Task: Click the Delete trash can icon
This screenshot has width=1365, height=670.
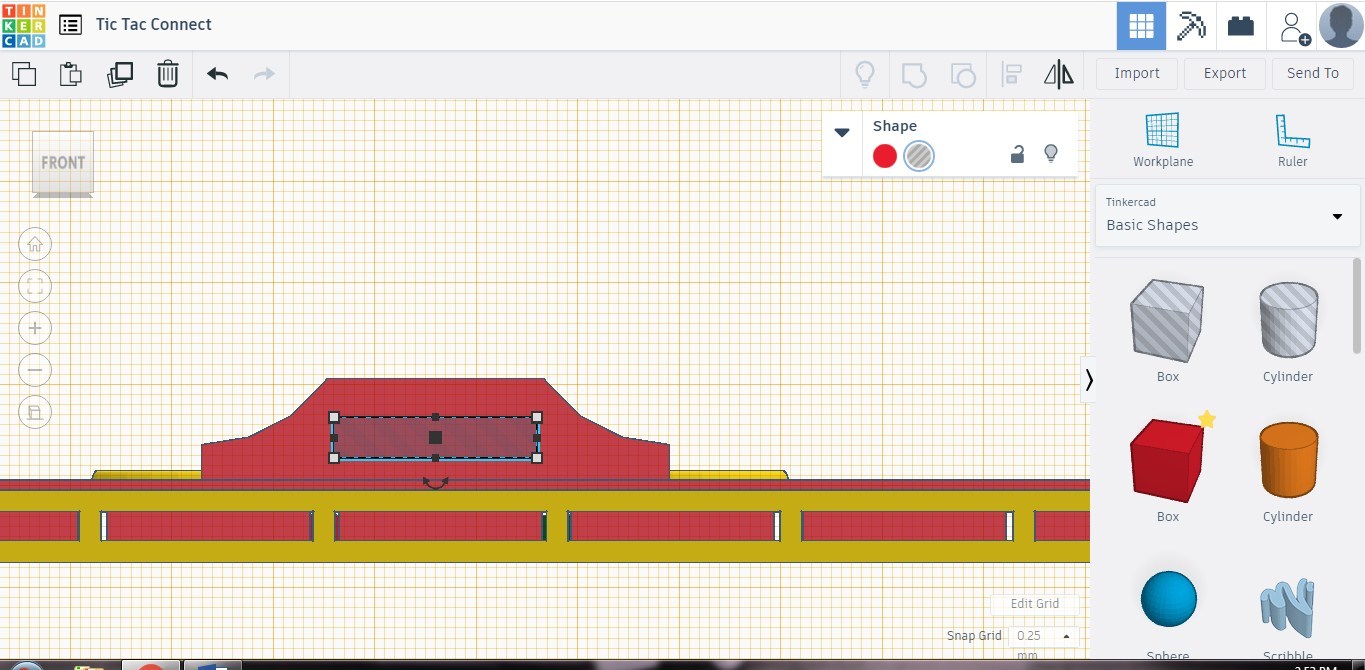Action: (x=168, y=73)
